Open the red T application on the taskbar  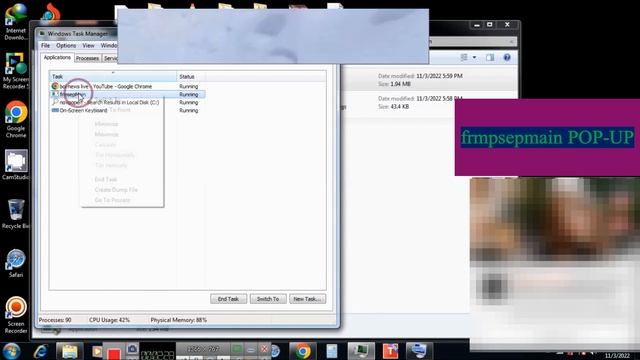(x=390, y=351)
